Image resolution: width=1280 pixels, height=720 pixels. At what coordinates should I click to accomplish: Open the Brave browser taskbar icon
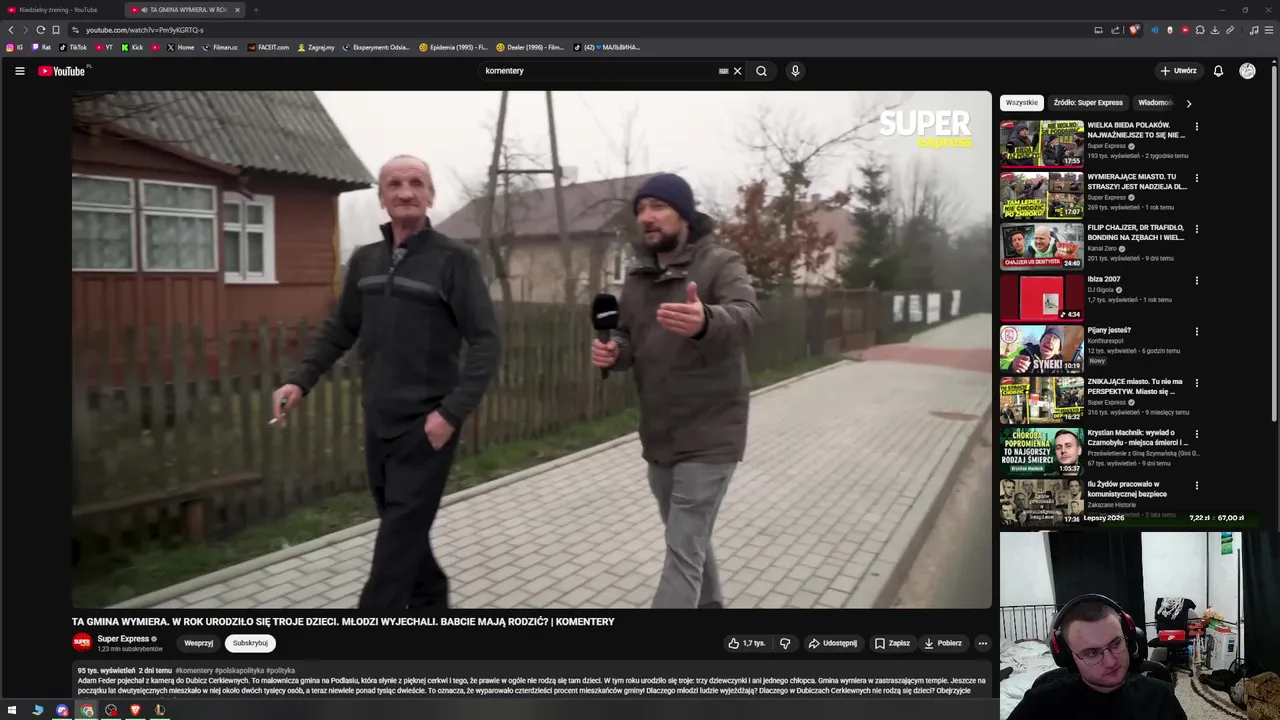pos(135,710)
